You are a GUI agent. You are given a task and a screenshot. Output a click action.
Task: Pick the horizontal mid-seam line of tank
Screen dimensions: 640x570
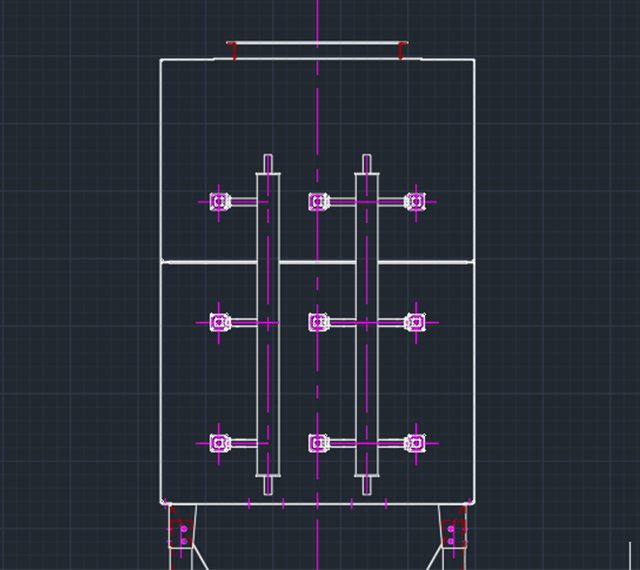[318, 262]
